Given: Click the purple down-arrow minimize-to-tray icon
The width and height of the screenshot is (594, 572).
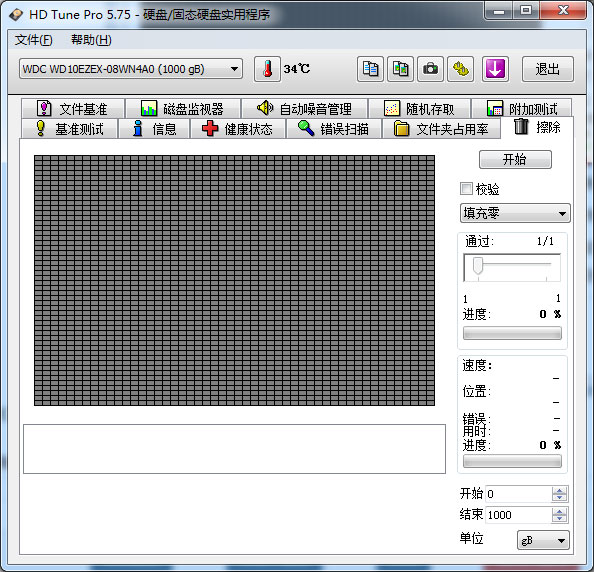Looking at the screenshot, I should coord(495,69).
